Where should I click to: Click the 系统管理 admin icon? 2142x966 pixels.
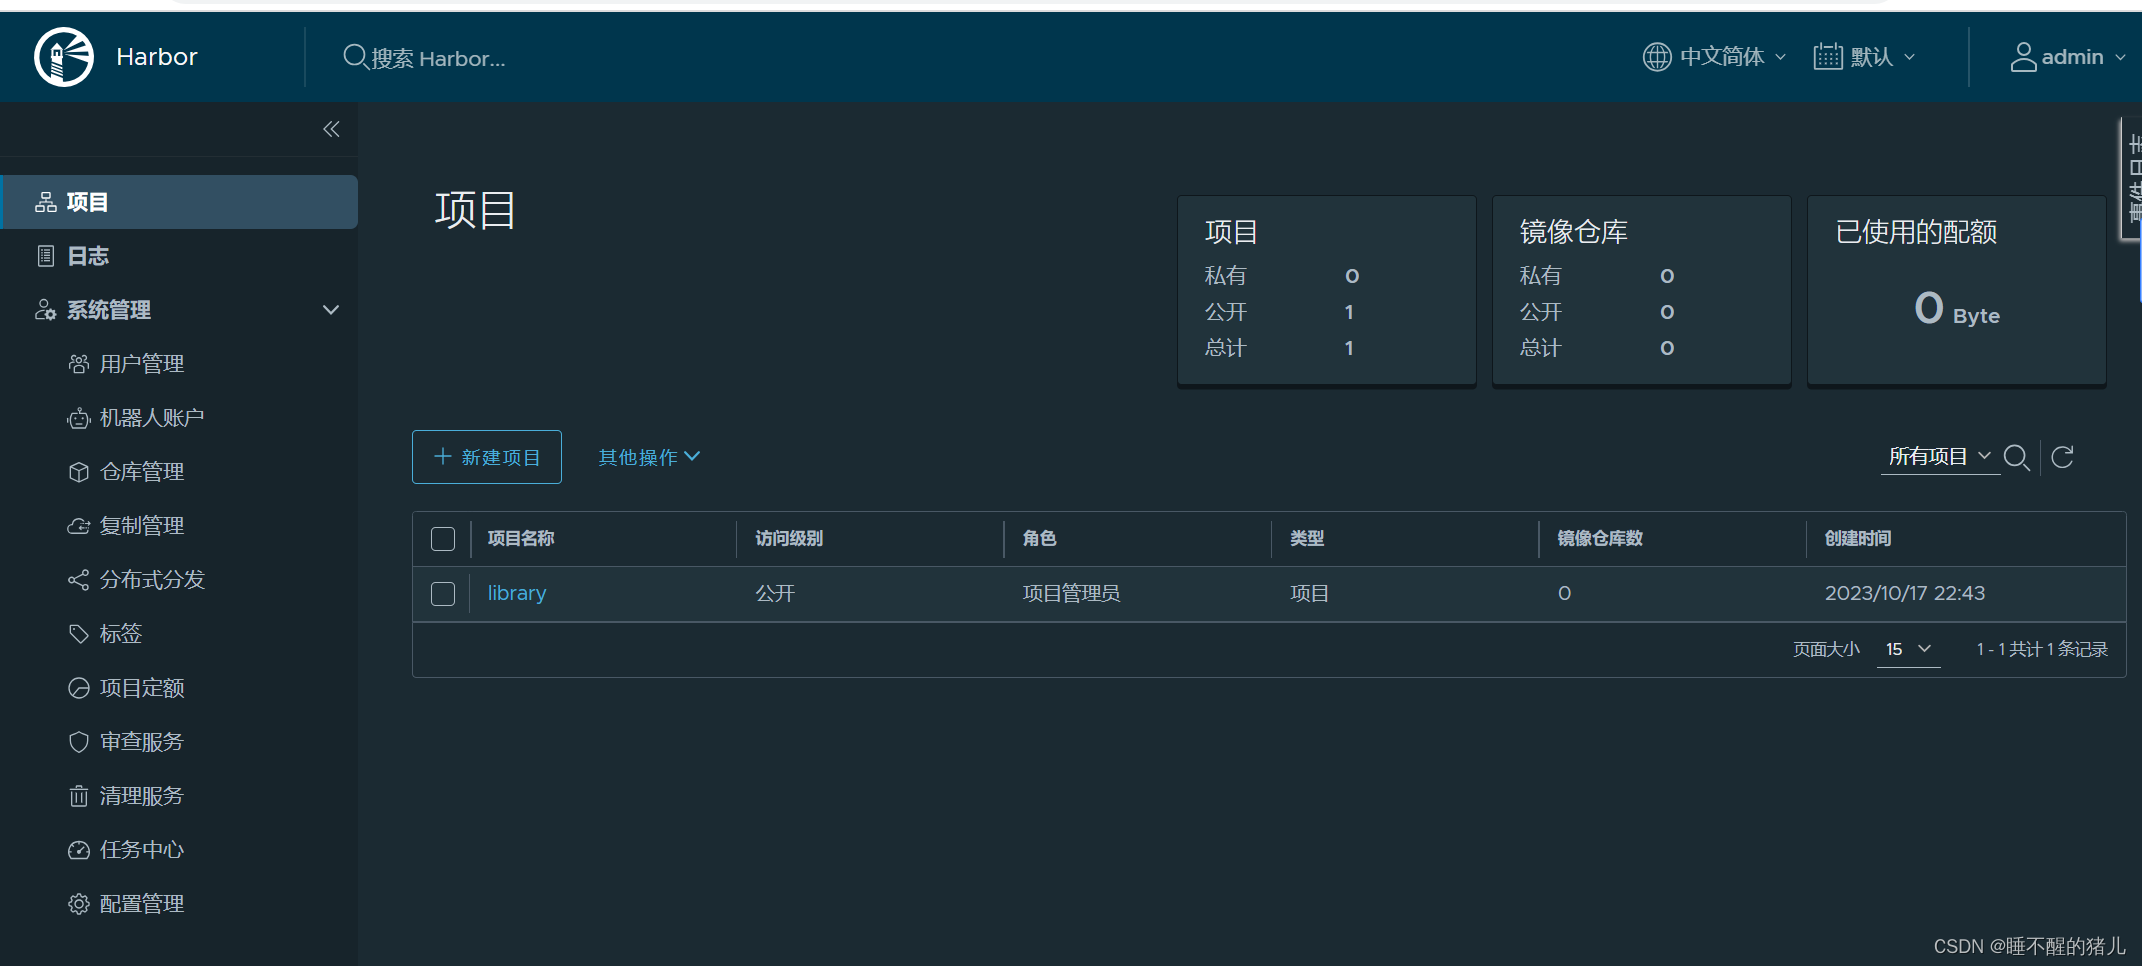[46, 310]
